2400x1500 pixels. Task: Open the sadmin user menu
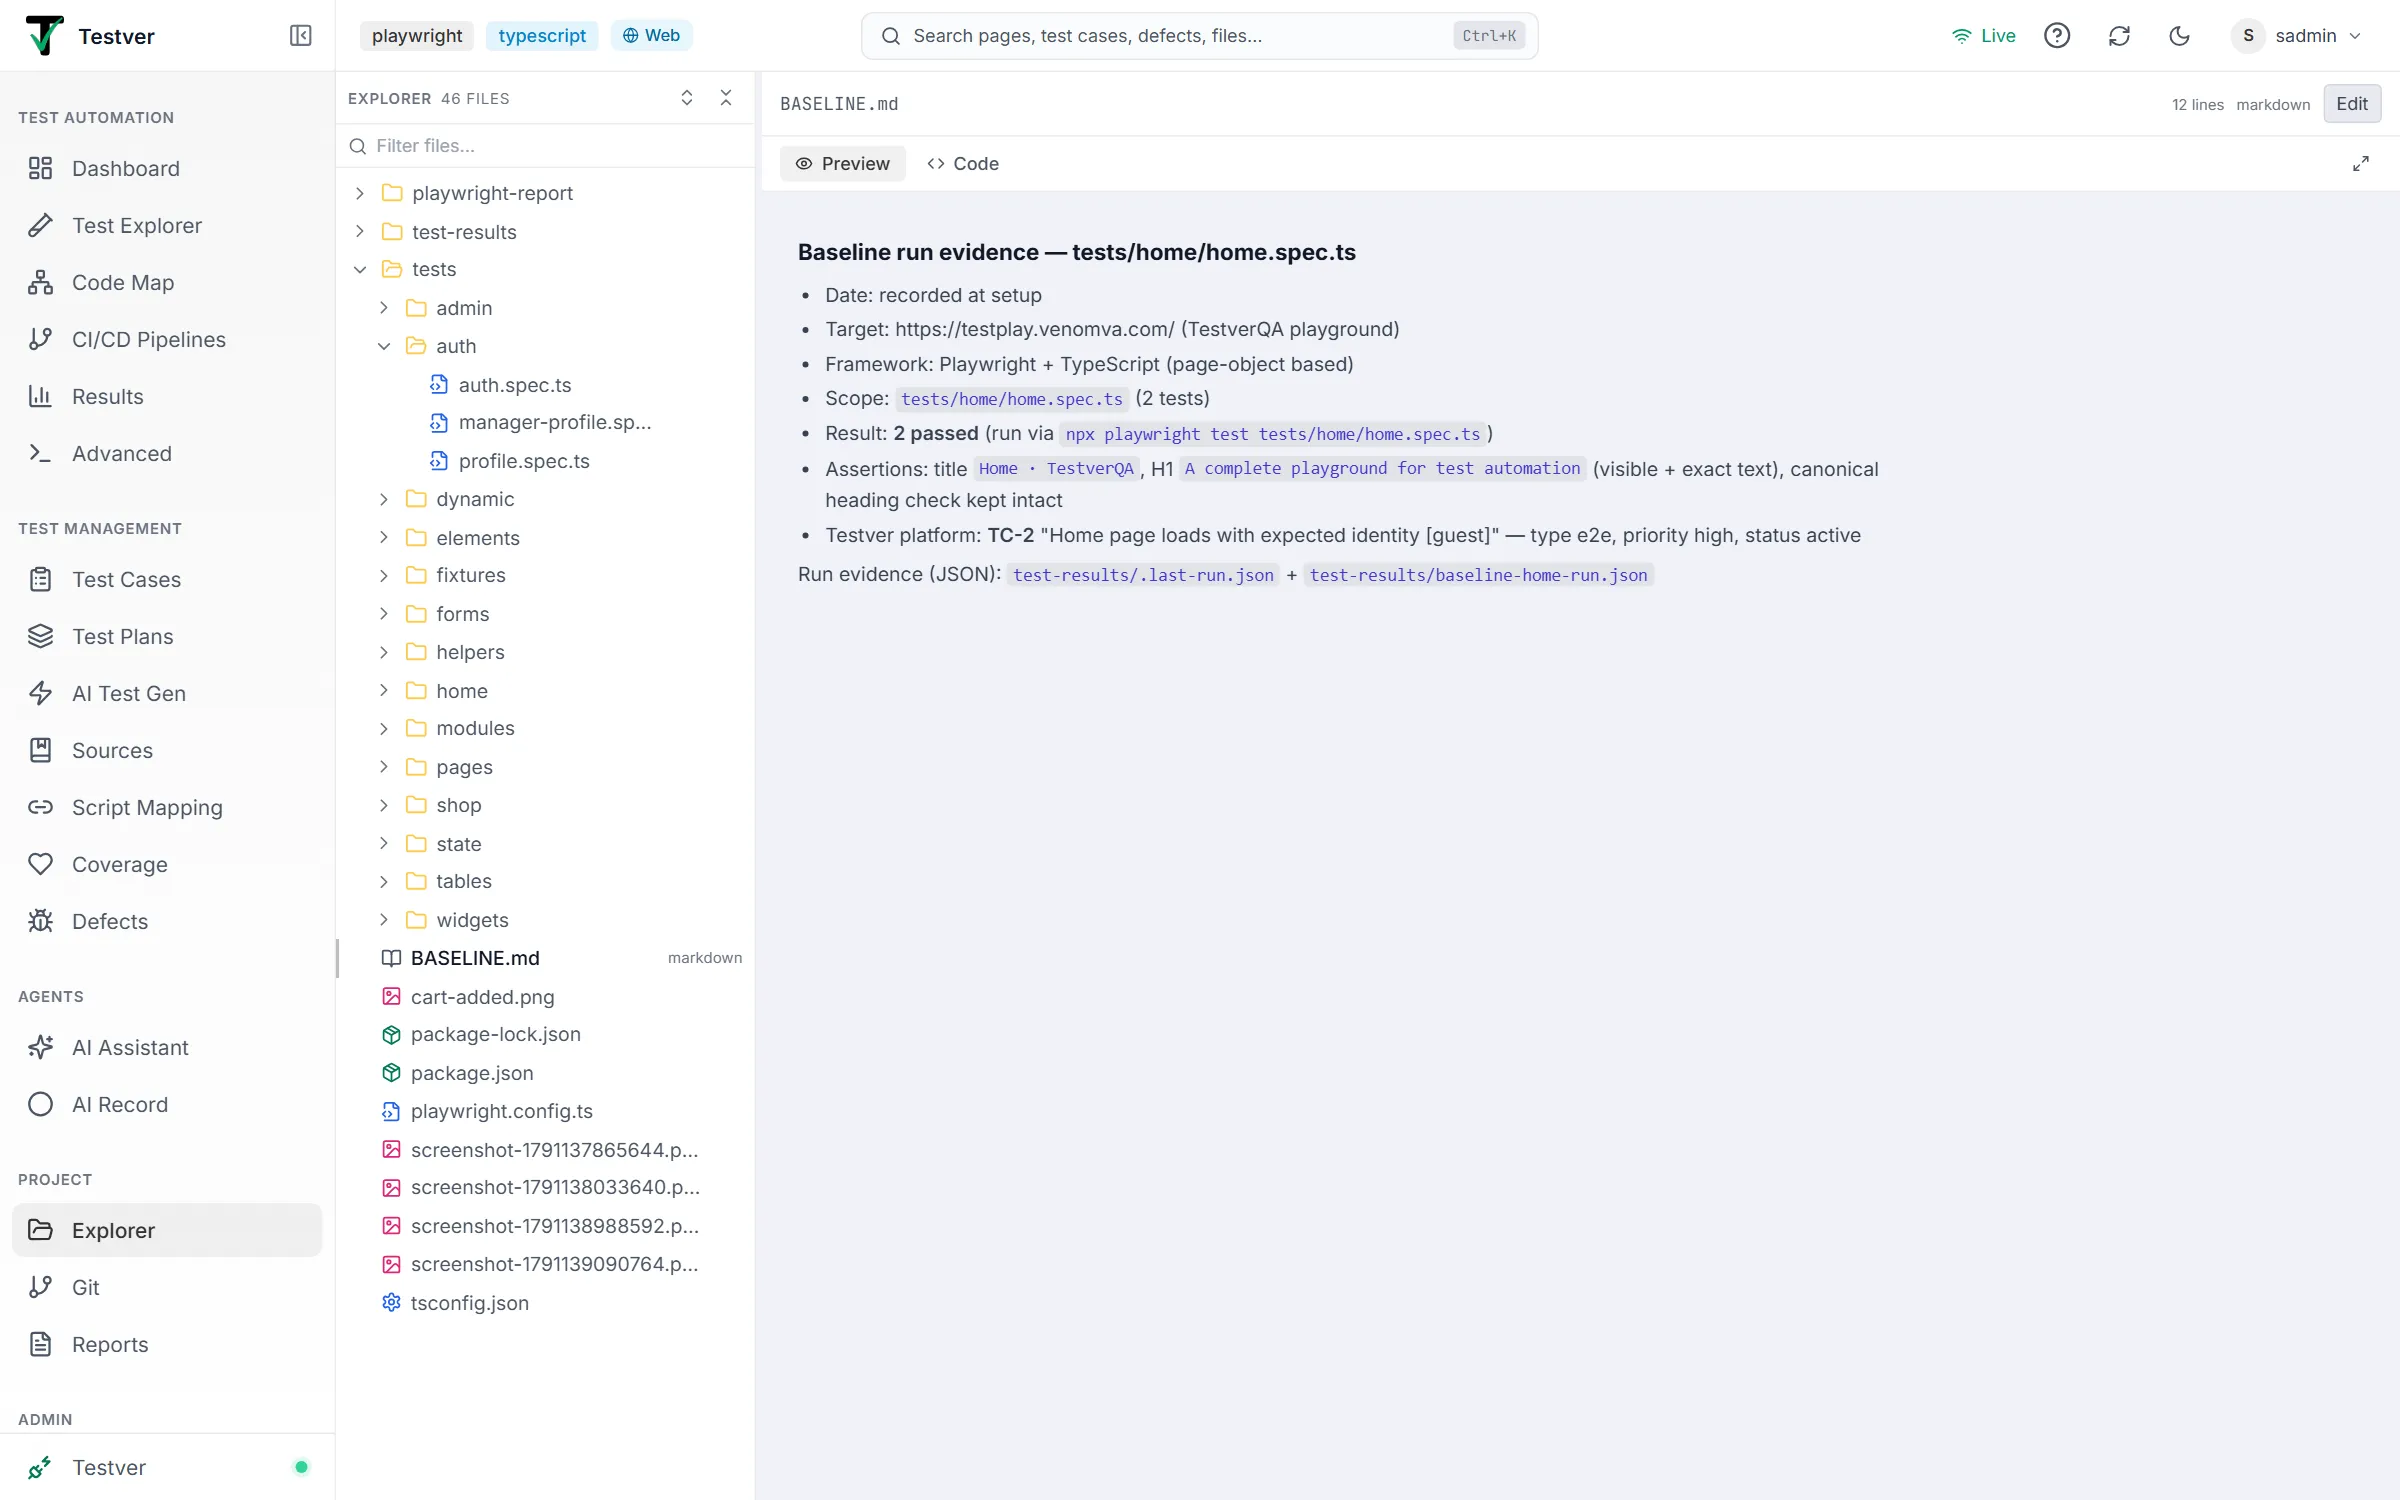(x=2297, y=36)
